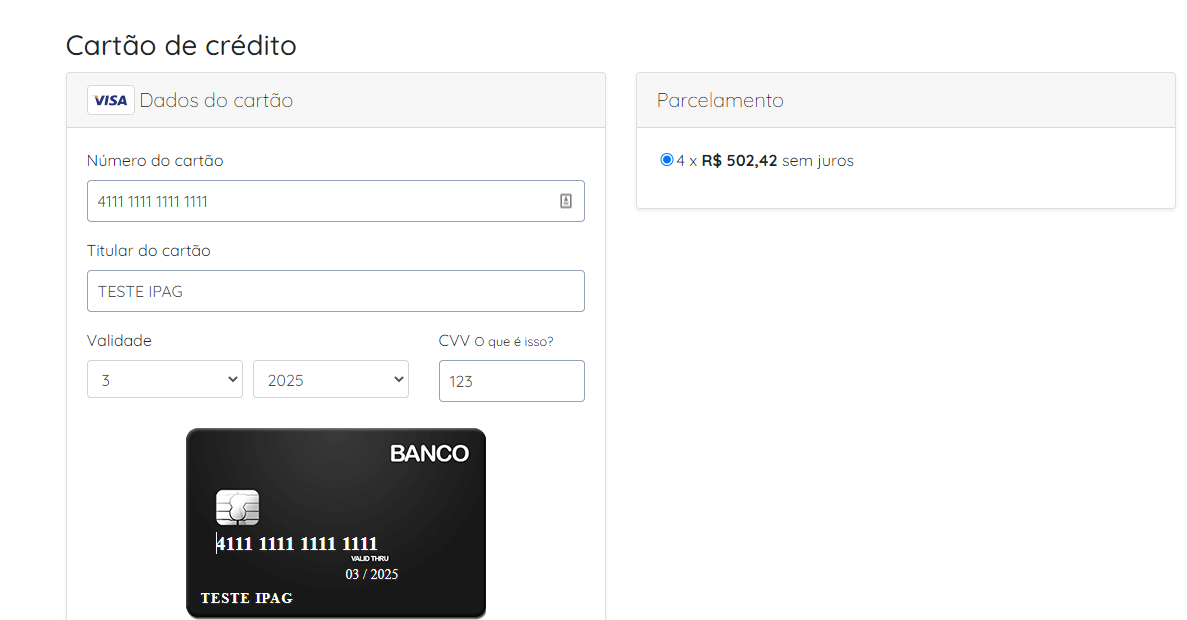Click the VISA brand logo icon
The width and height of the screenshot is (1187, 620).
(x=111, y=100)
